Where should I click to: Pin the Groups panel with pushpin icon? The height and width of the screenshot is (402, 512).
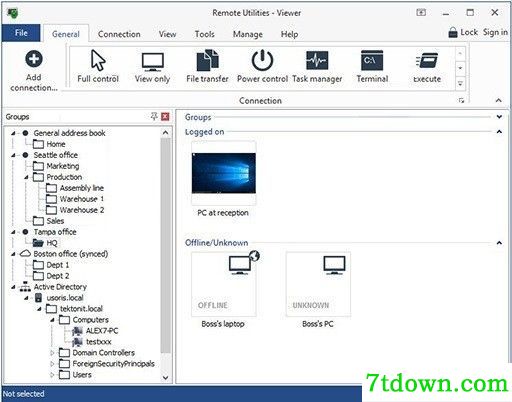tap(154, 116)
